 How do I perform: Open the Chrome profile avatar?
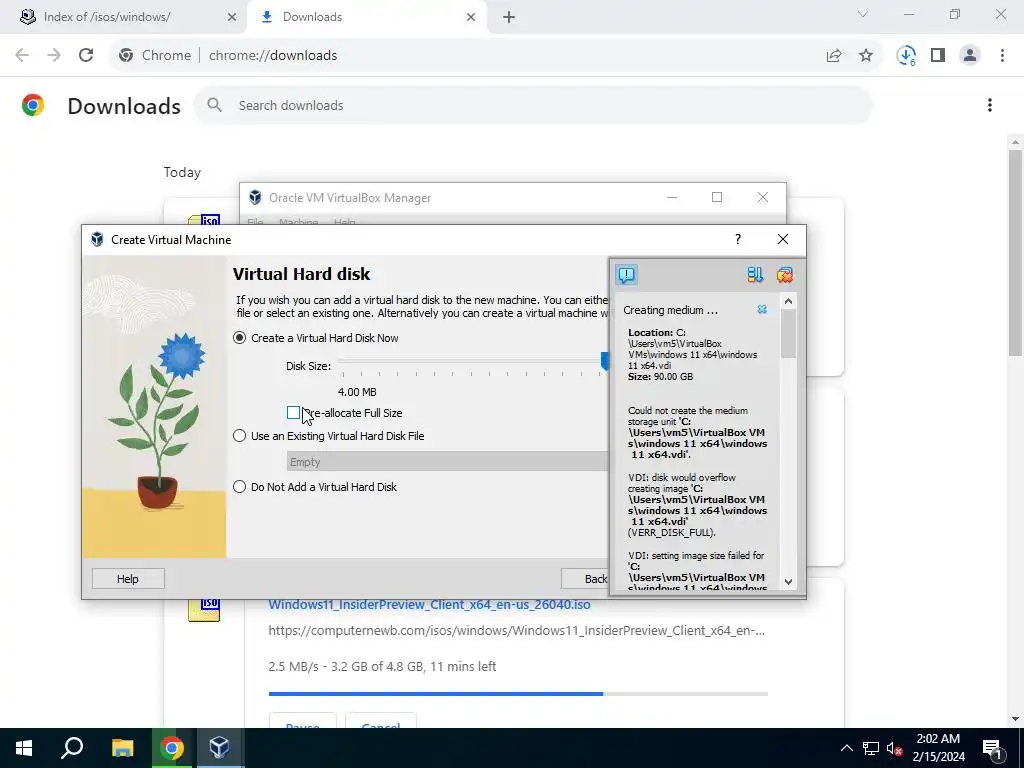coord(970,56)
